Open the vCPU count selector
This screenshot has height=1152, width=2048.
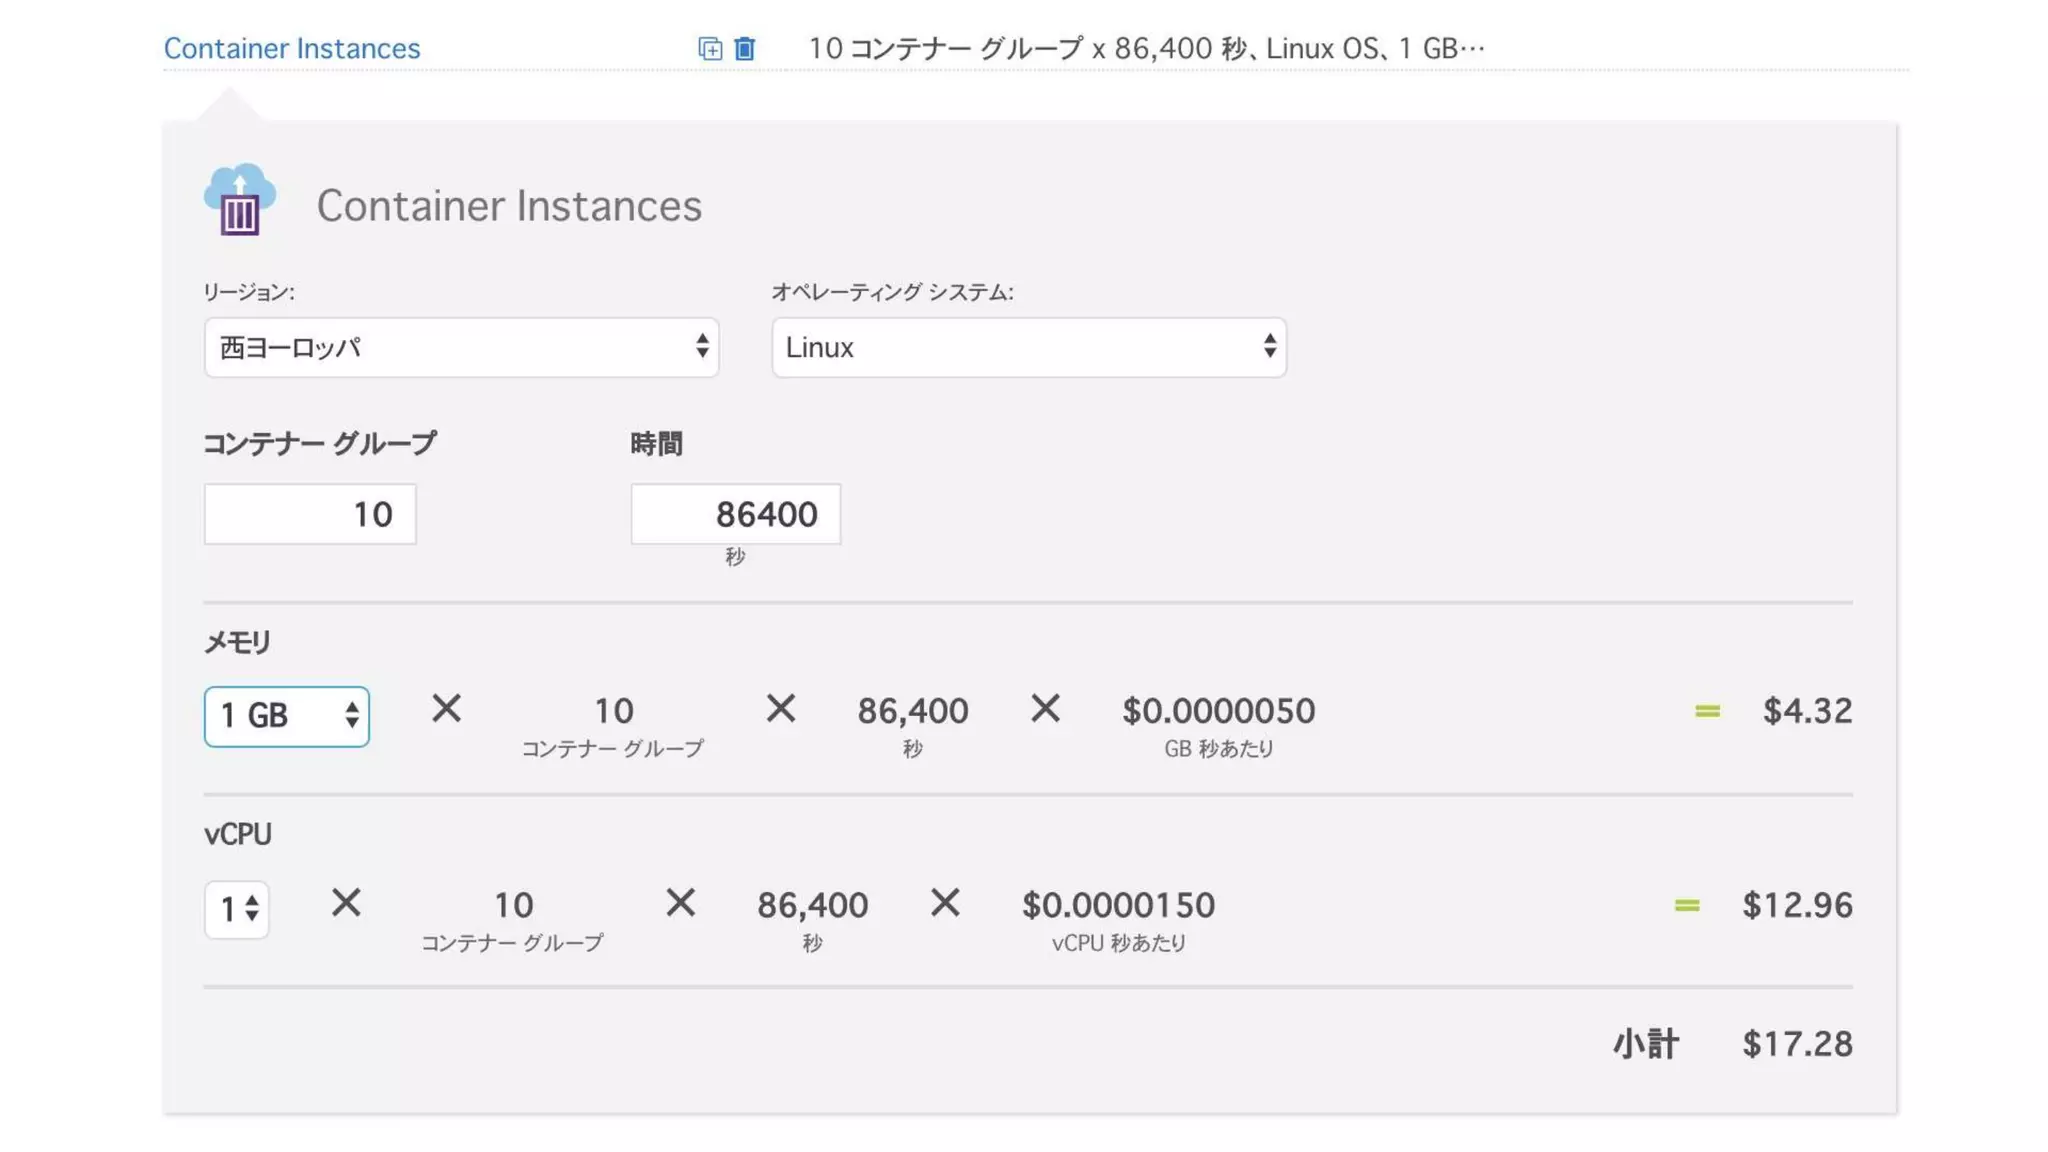point(237,909)
